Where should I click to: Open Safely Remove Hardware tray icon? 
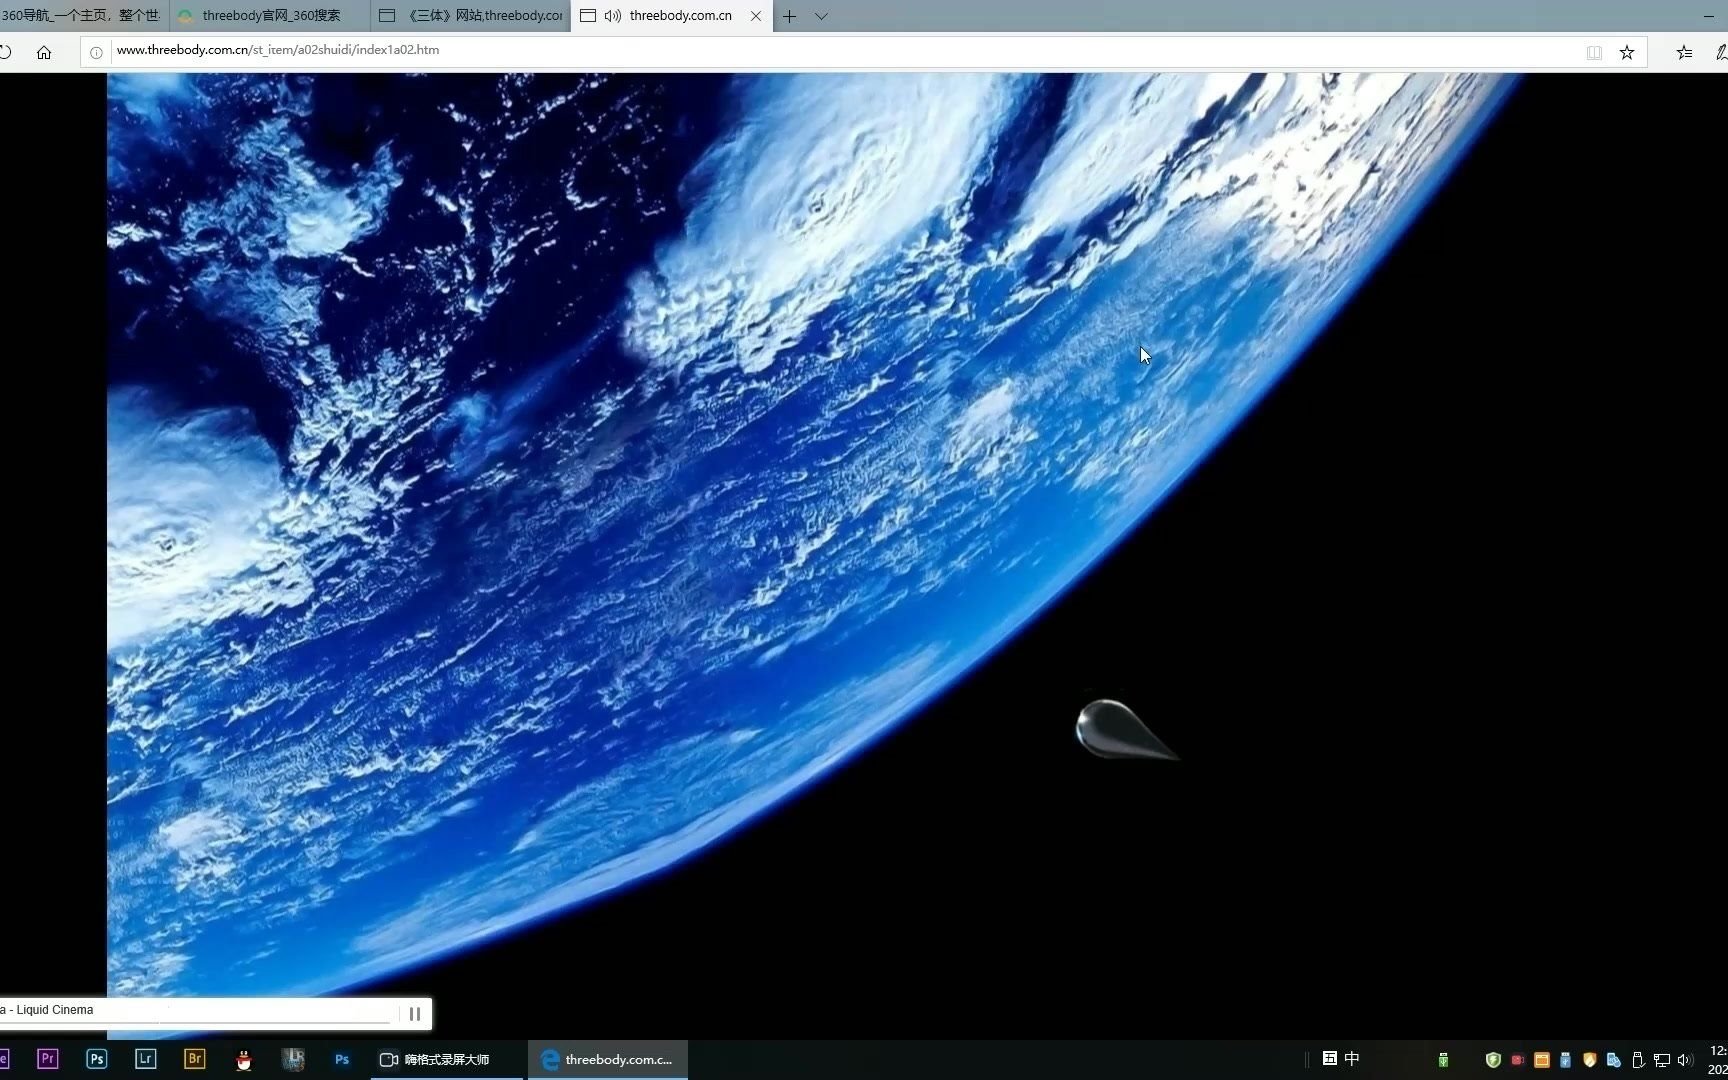(x=1637, y=1060)
